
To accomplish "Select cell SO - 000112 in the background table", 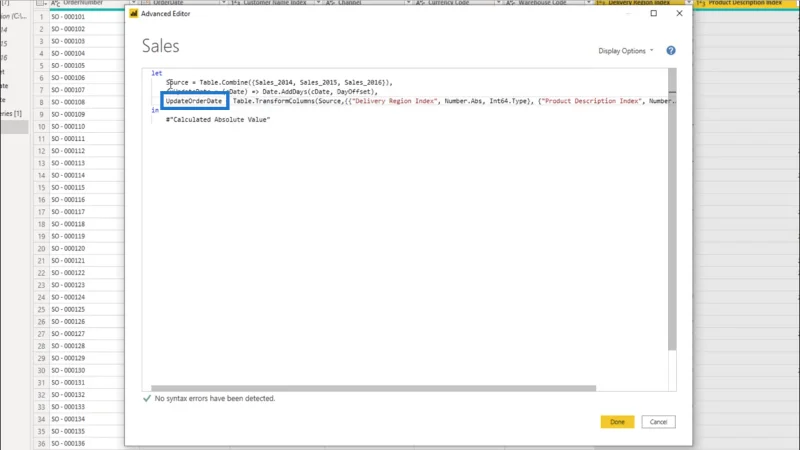I will 87,151.
